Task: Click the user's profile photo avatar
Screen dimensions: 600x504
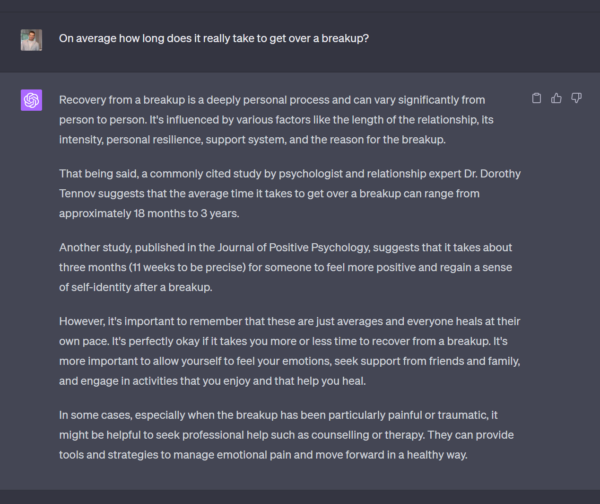Action: click(x=31, y=39)
